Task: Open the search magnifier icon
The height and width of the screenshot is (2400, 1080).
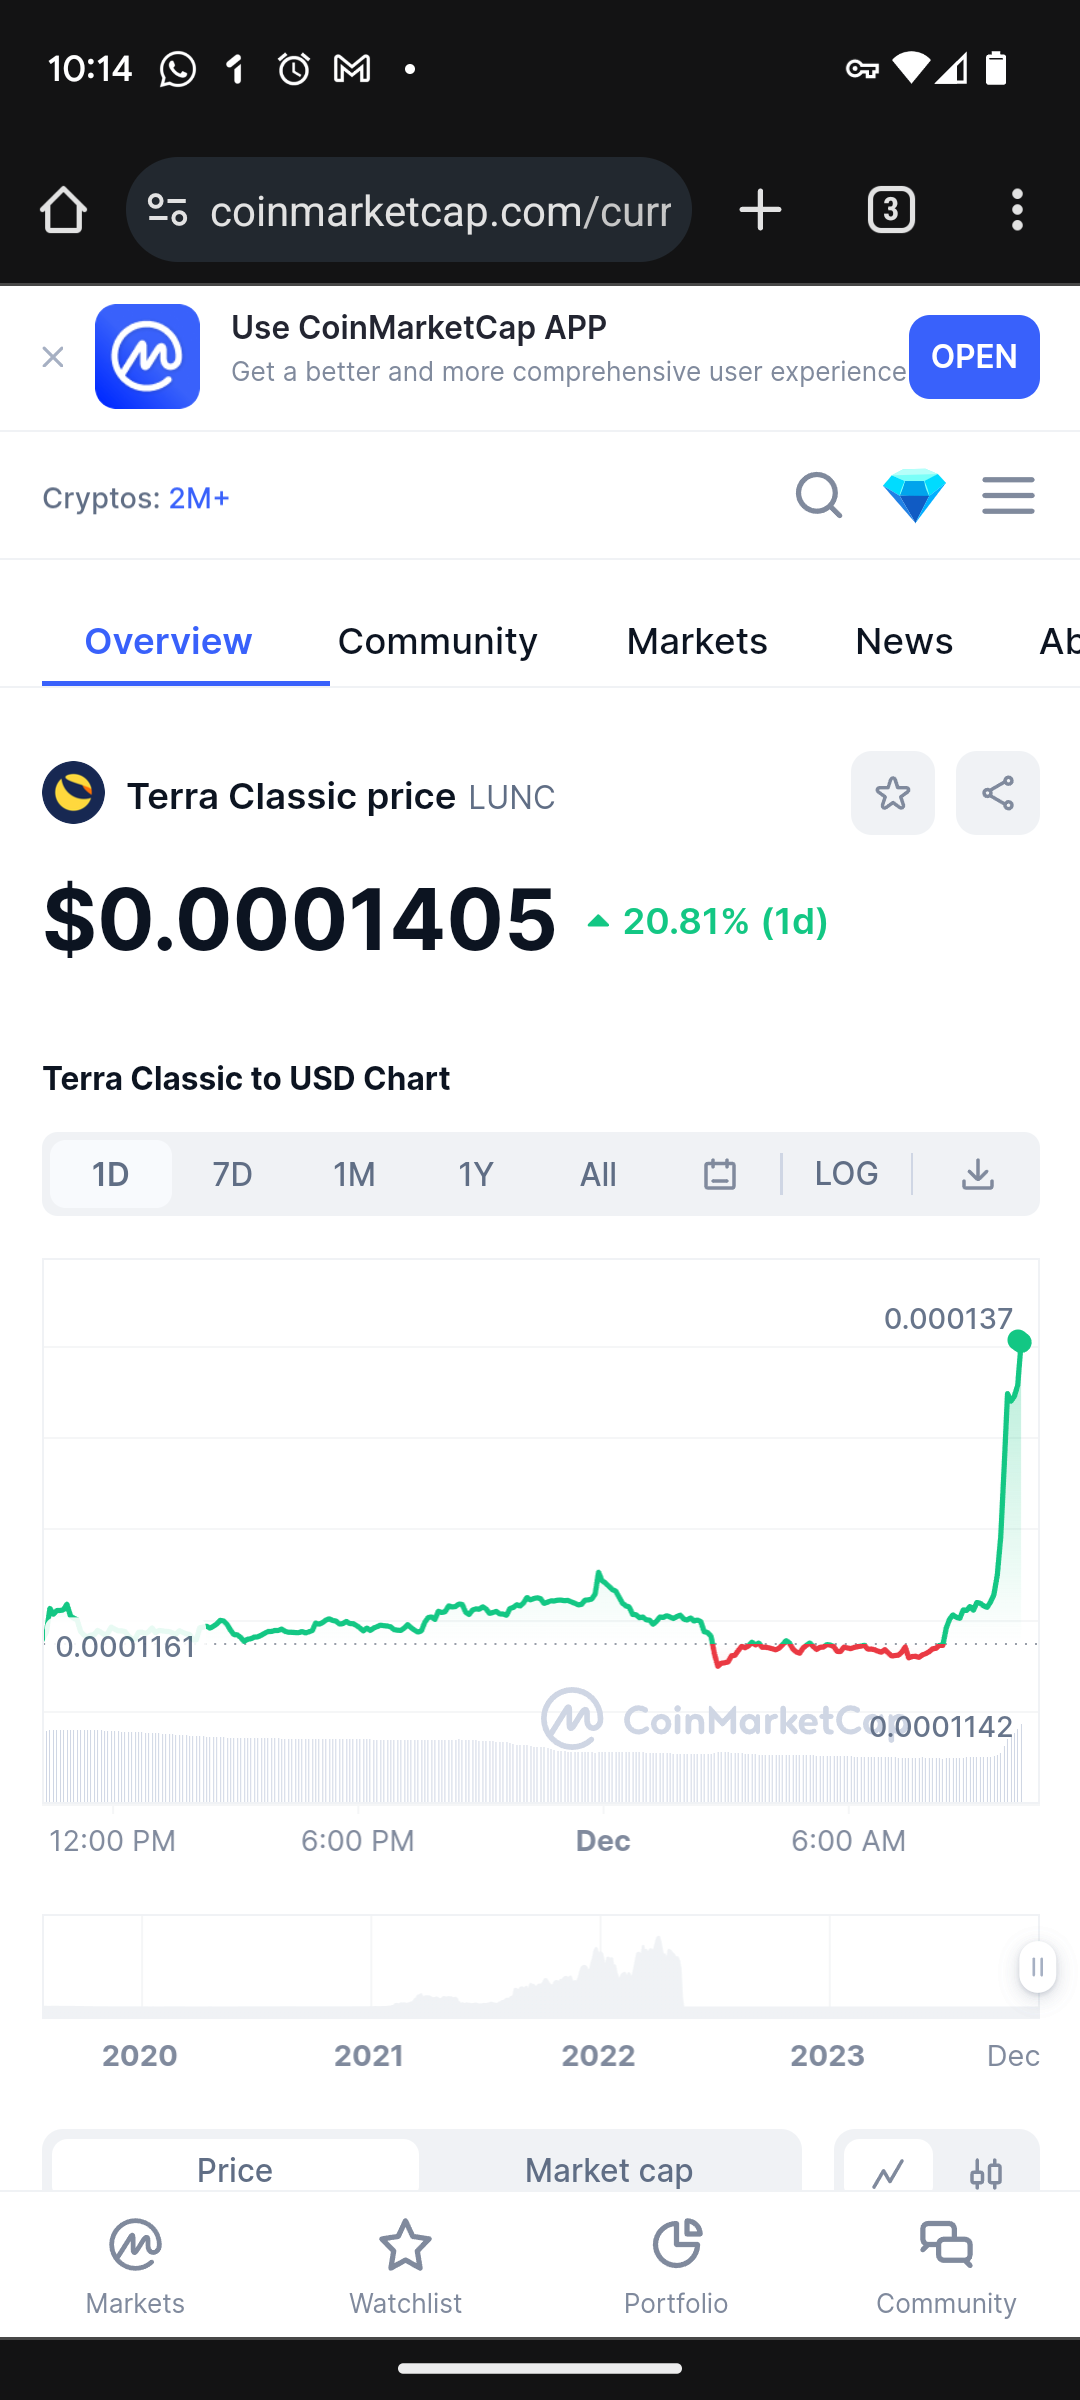Action: coord(818,495)
